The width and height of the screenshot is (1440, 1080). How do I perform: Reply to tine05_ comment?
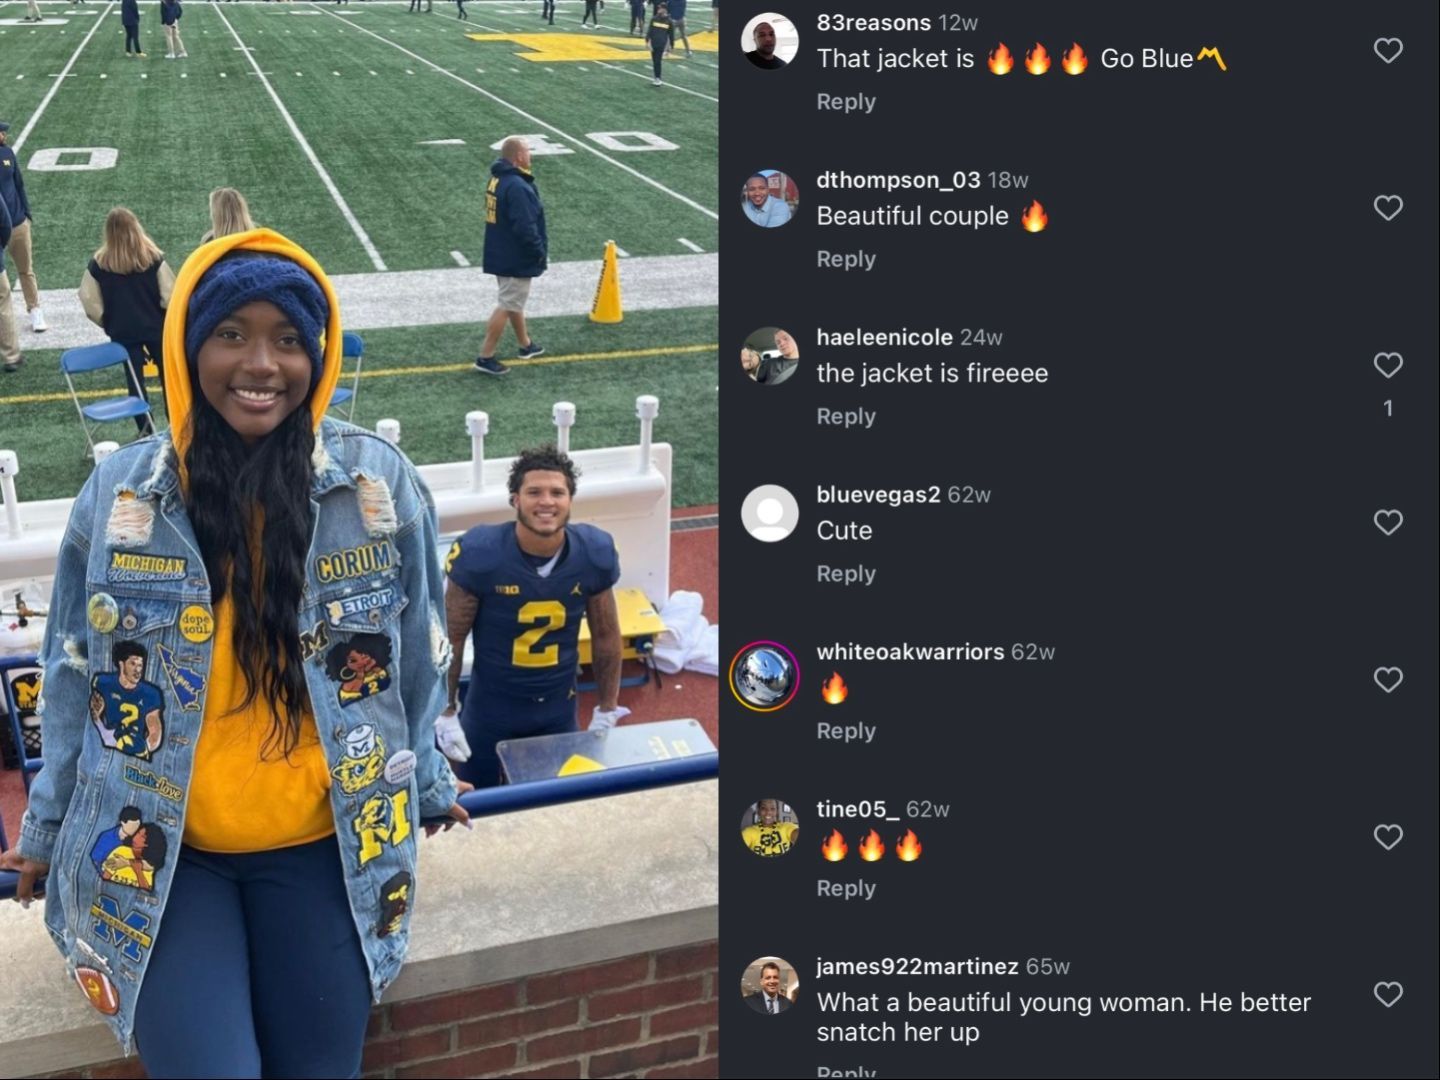846,889
